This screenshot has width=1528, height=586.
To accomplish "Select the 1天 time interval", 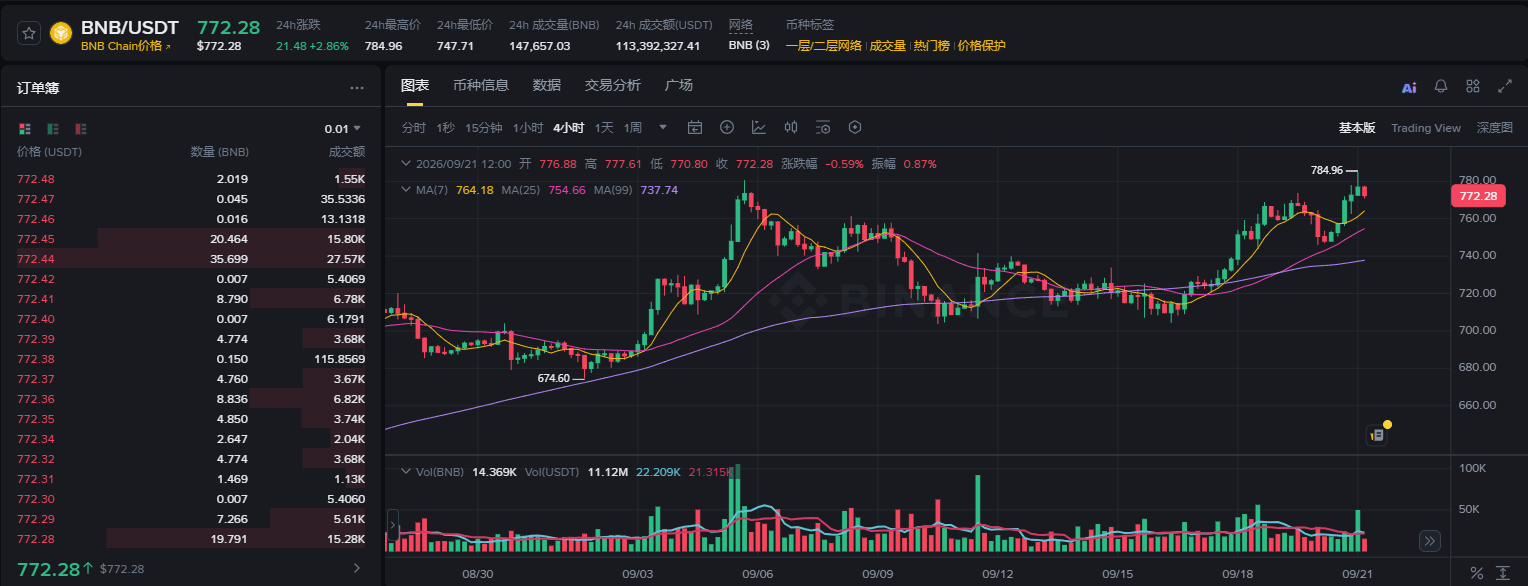I will click(x=604, y=128).
